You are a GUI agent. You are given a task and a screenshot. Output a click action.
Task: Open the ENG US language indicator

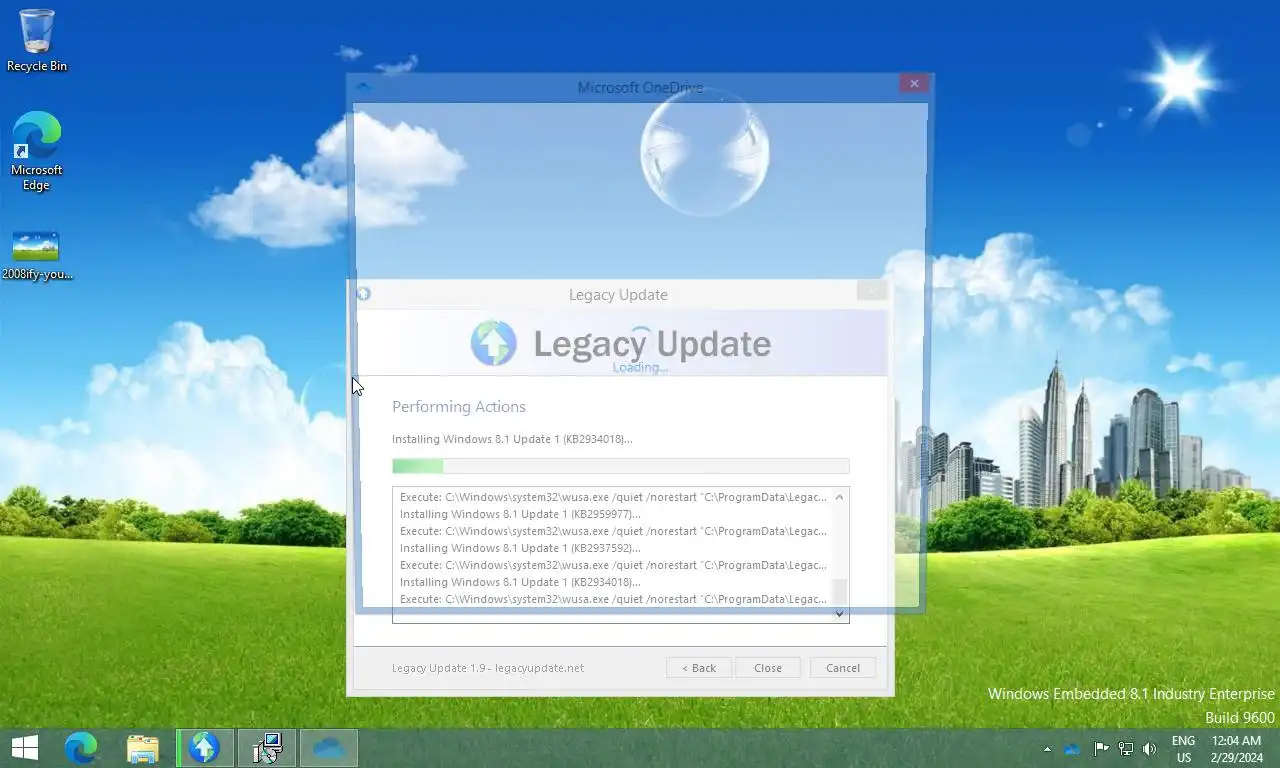[x=1184, y=749]
